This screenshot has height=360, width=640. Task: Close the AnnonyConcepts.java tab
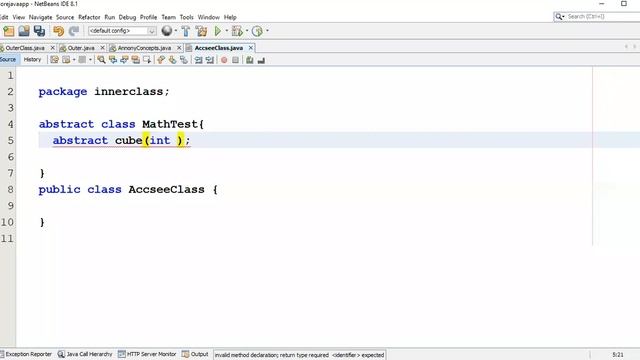pos(179,48)
